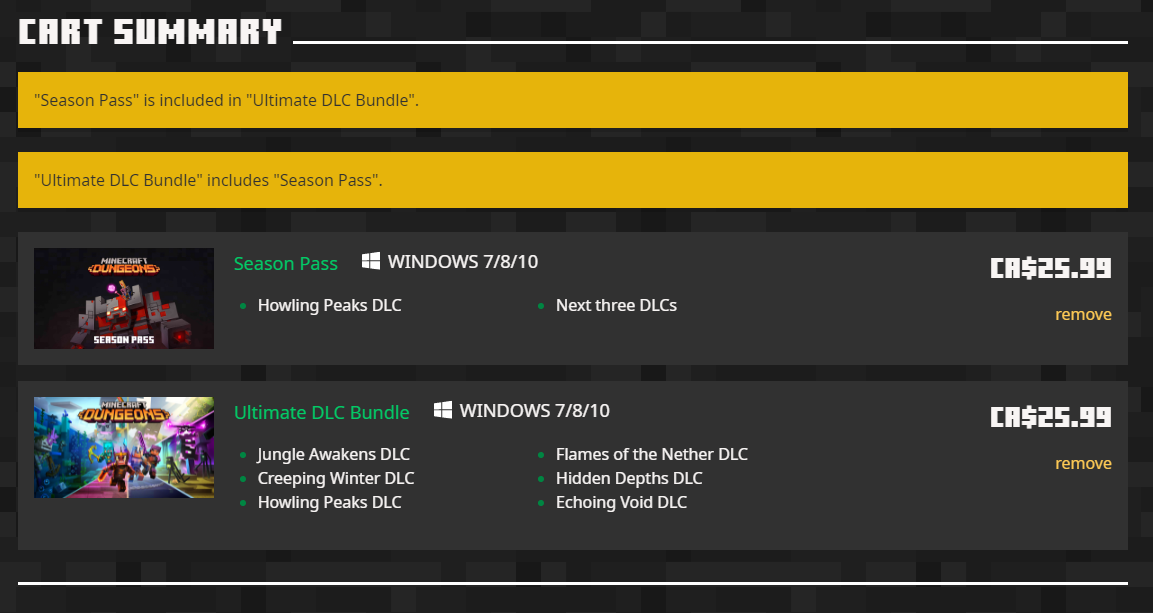The width and height of the screenshot is (1153, 613).
Task: Remove Season Pass from the cart
Action: point(1083,315)
